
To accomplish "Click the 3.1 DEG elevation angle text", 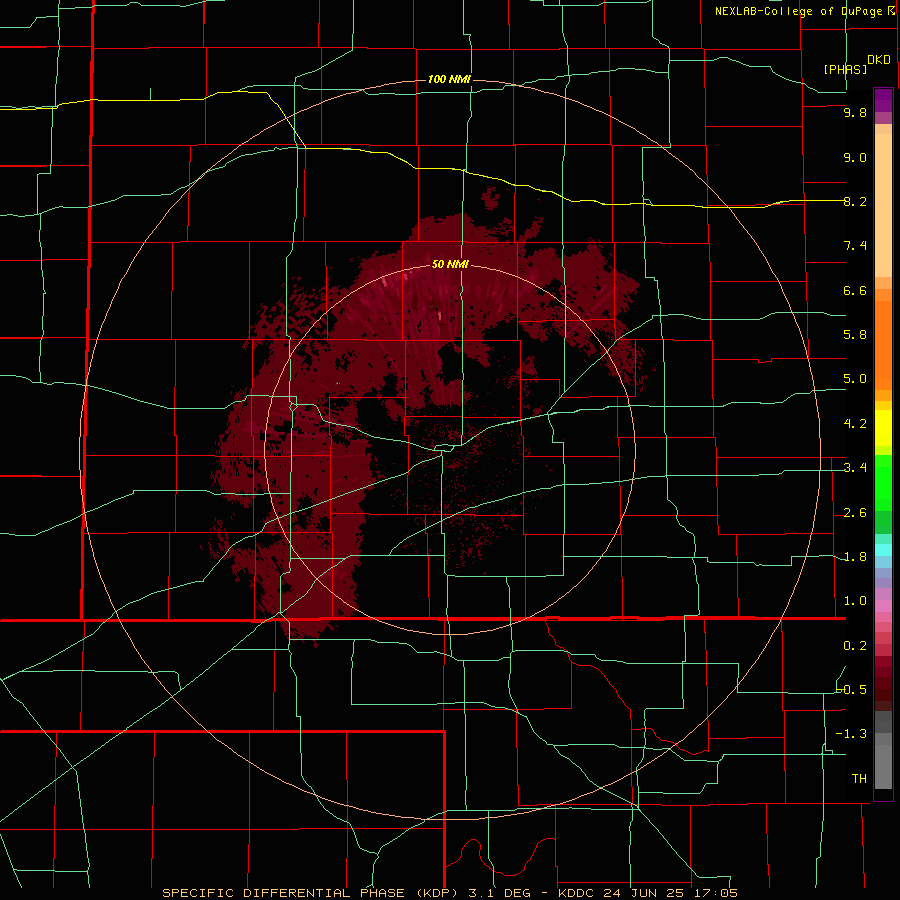I will pos(498,893).
